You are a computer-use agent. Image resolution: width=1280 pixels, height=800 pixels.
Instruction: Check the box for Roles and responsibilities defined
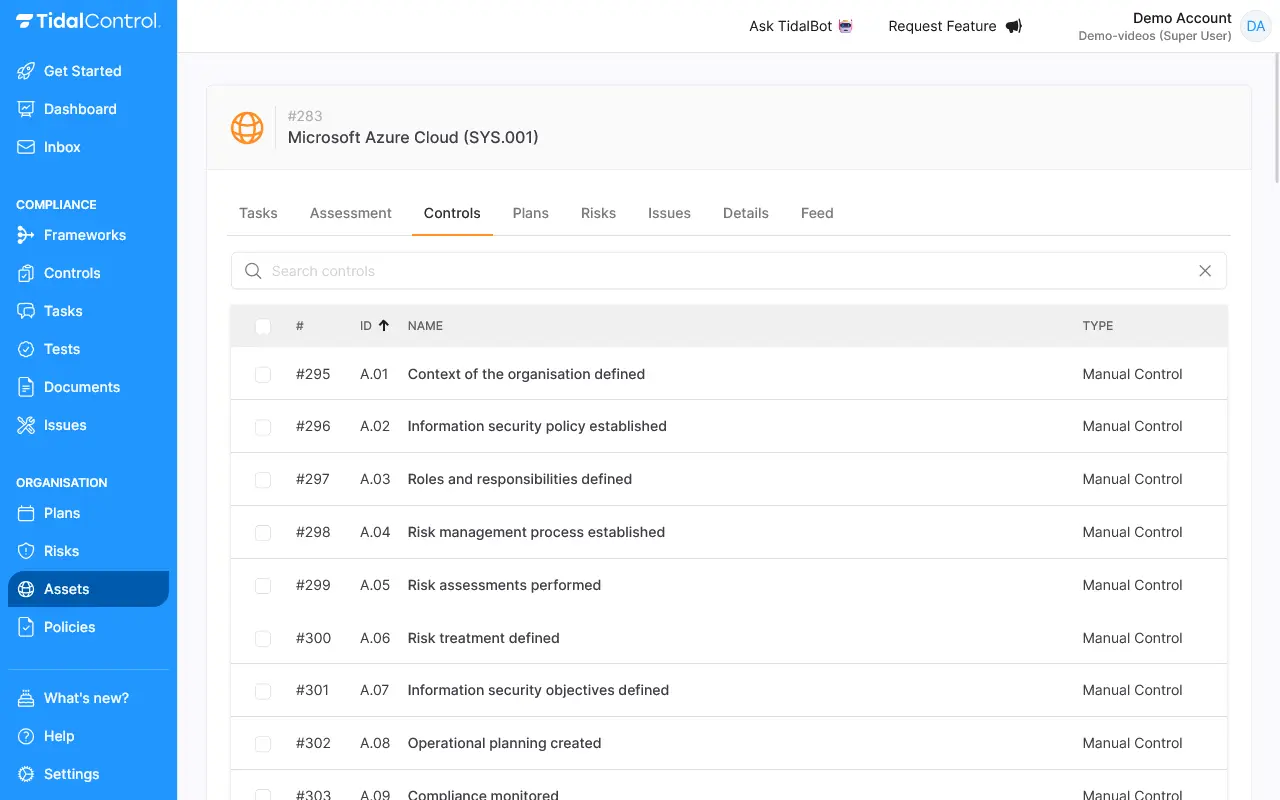coord(263,480)
